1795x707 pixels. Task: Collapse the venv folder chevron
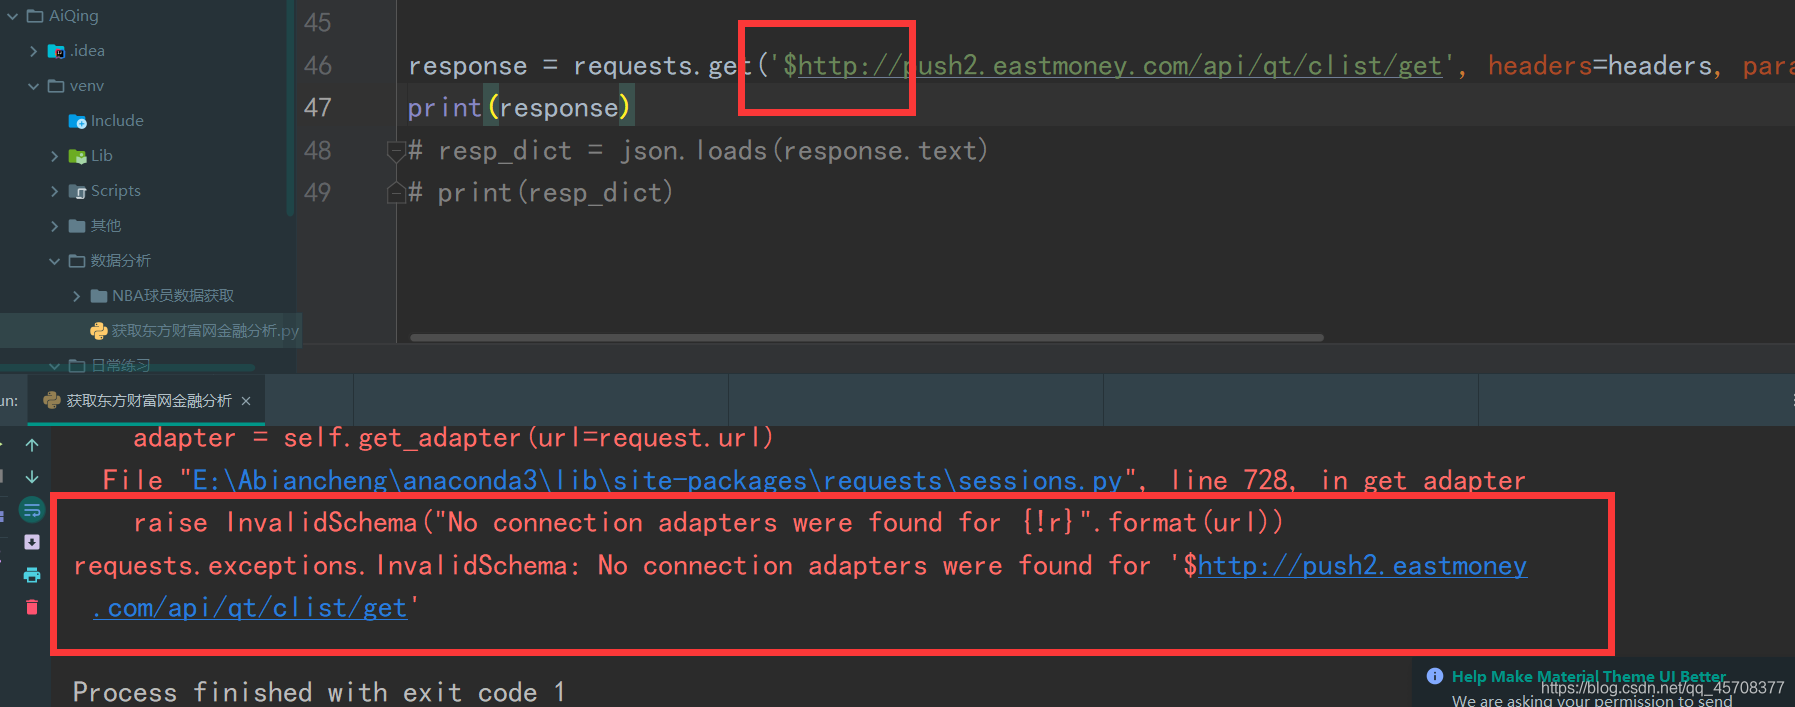pyautogui.click(x=34, y=86)
